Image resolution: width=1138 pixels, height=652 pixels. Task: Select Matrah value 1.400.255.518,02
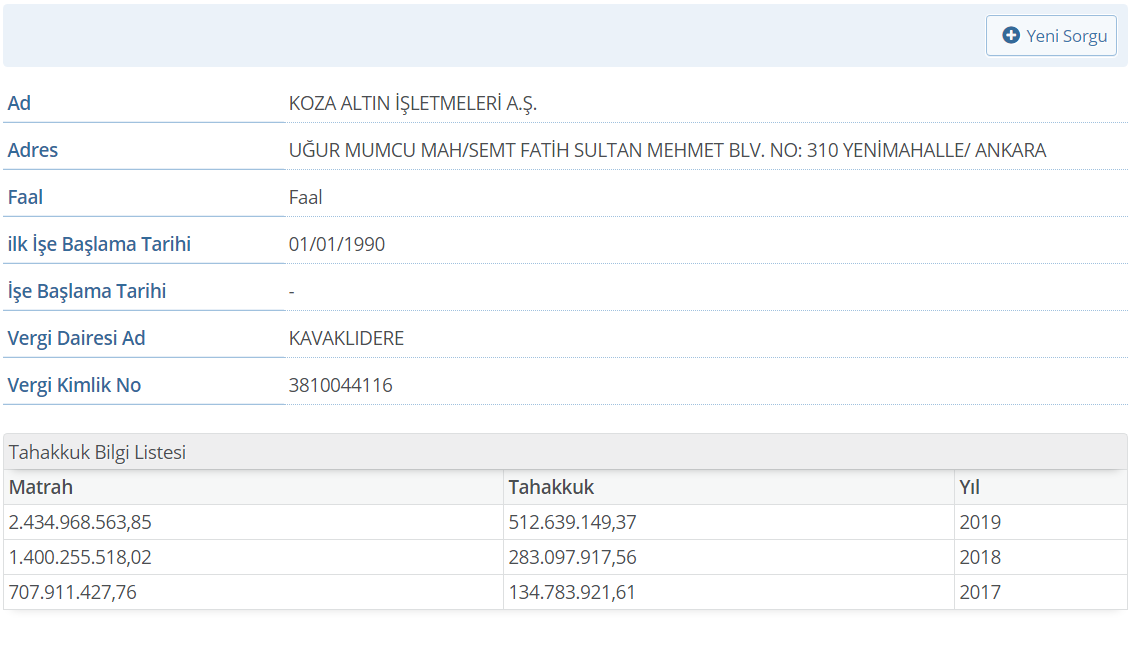click(80, 557)
